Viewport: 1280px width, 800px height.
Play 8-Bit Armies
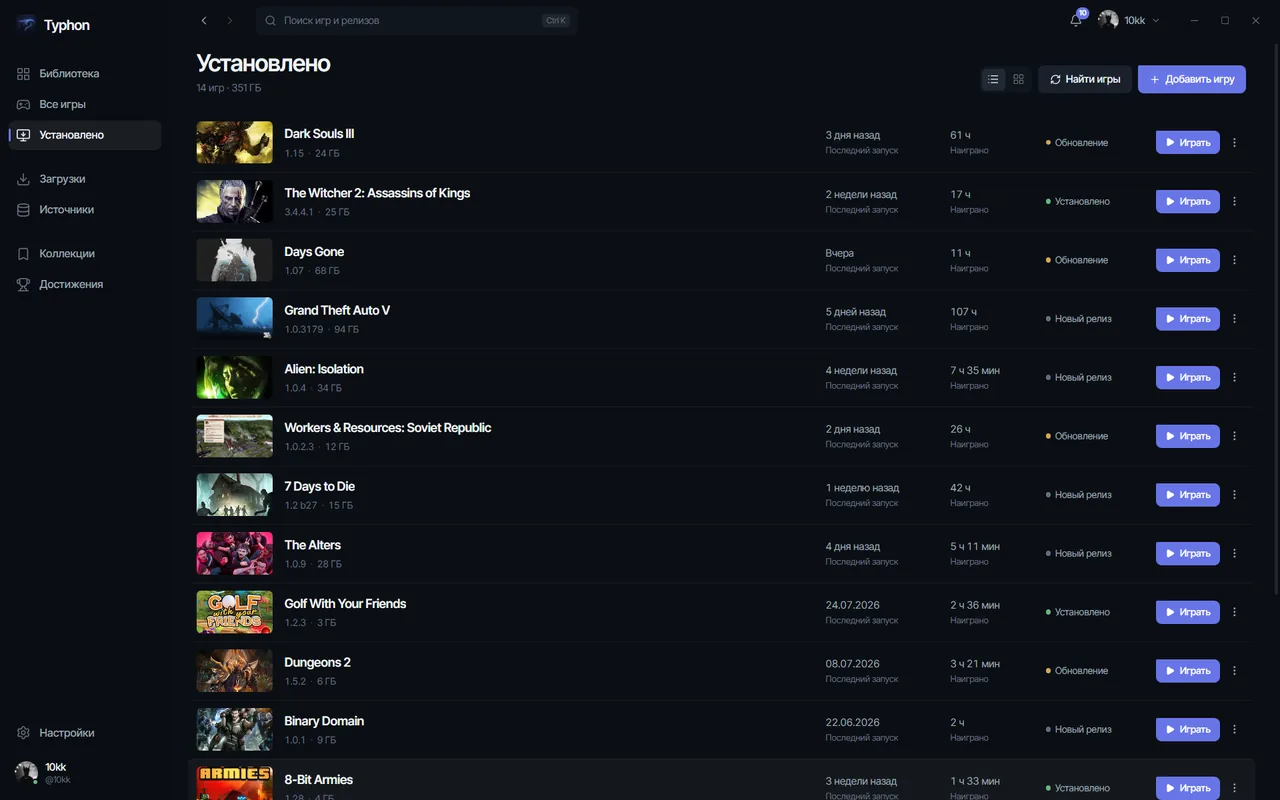(x=1188, y=788)
